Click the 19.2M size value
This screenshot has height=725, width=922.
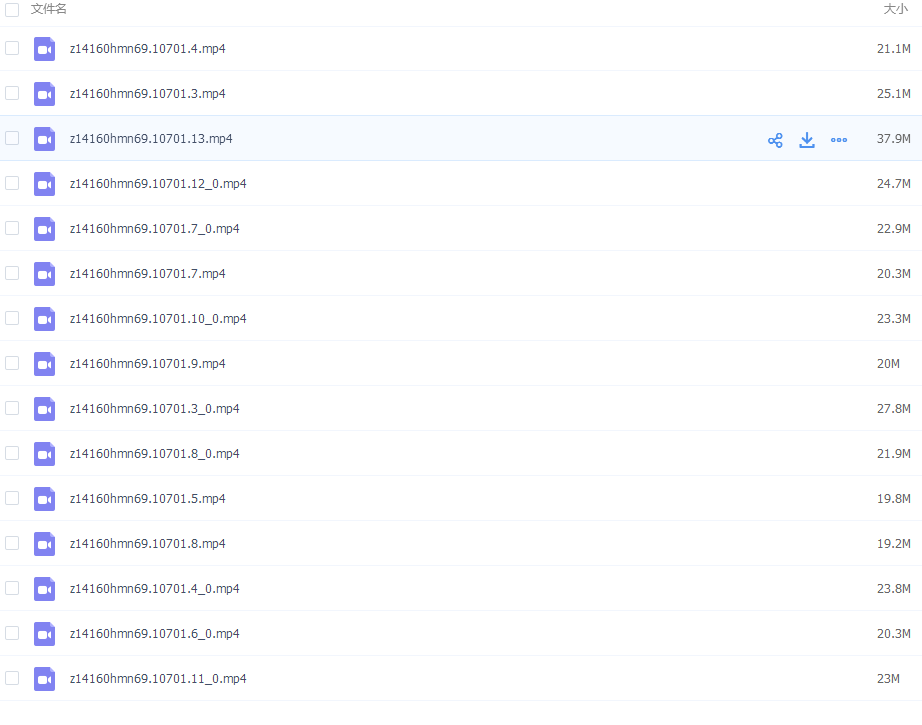click(894, 544)
